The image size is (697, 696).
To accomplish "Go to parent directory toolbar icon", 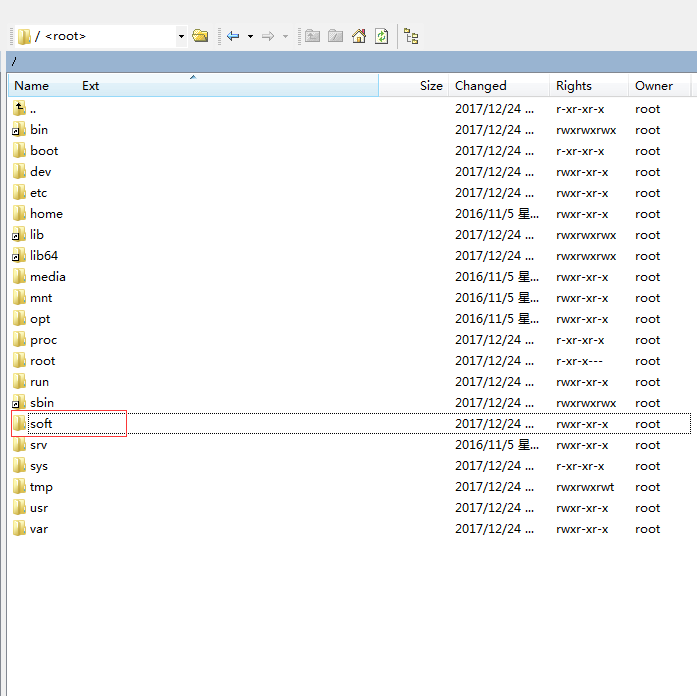I will [x=312, y=36].
